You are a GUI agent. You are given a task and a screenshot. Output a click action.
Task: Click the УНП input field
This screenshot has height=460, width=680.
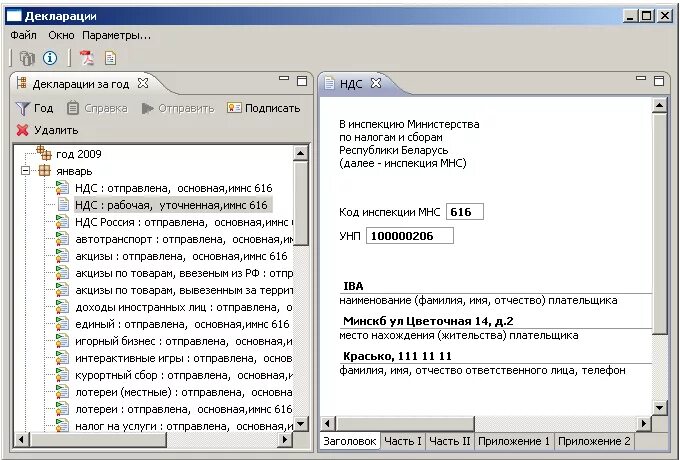pos(410,236)
